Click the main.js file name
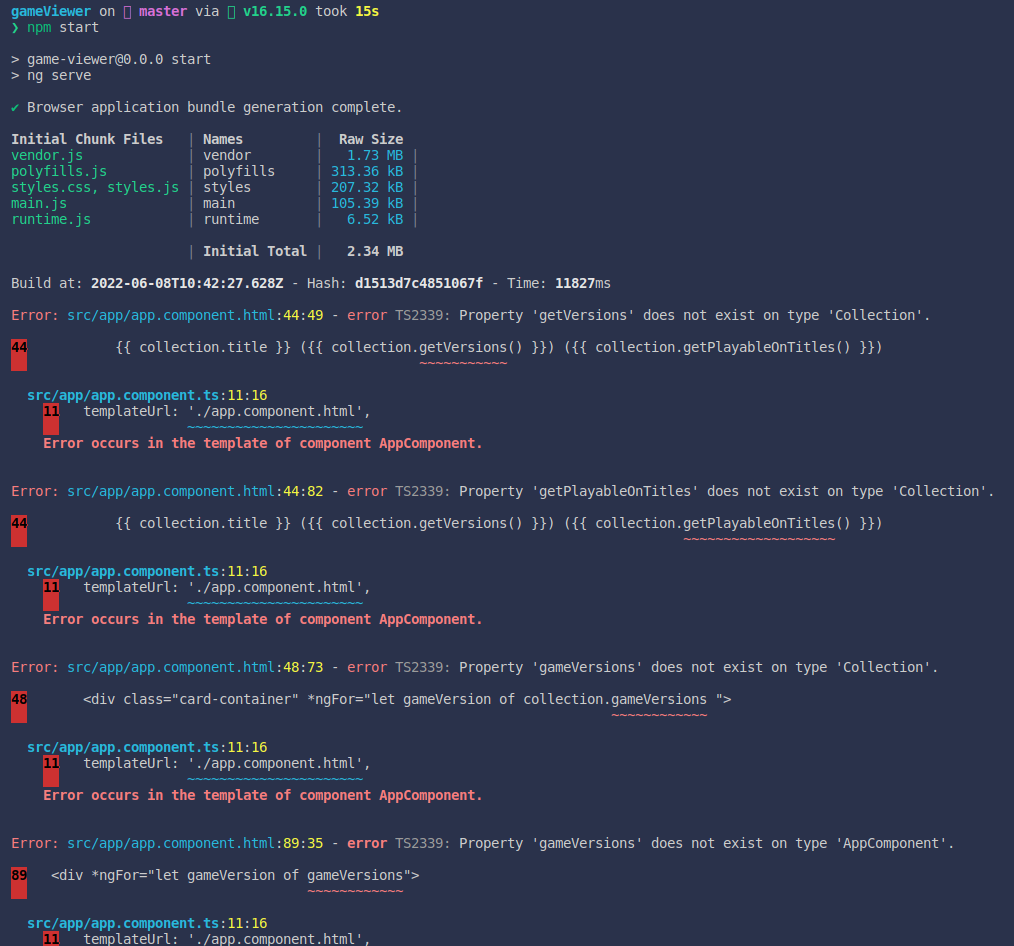 coord(39,203)
